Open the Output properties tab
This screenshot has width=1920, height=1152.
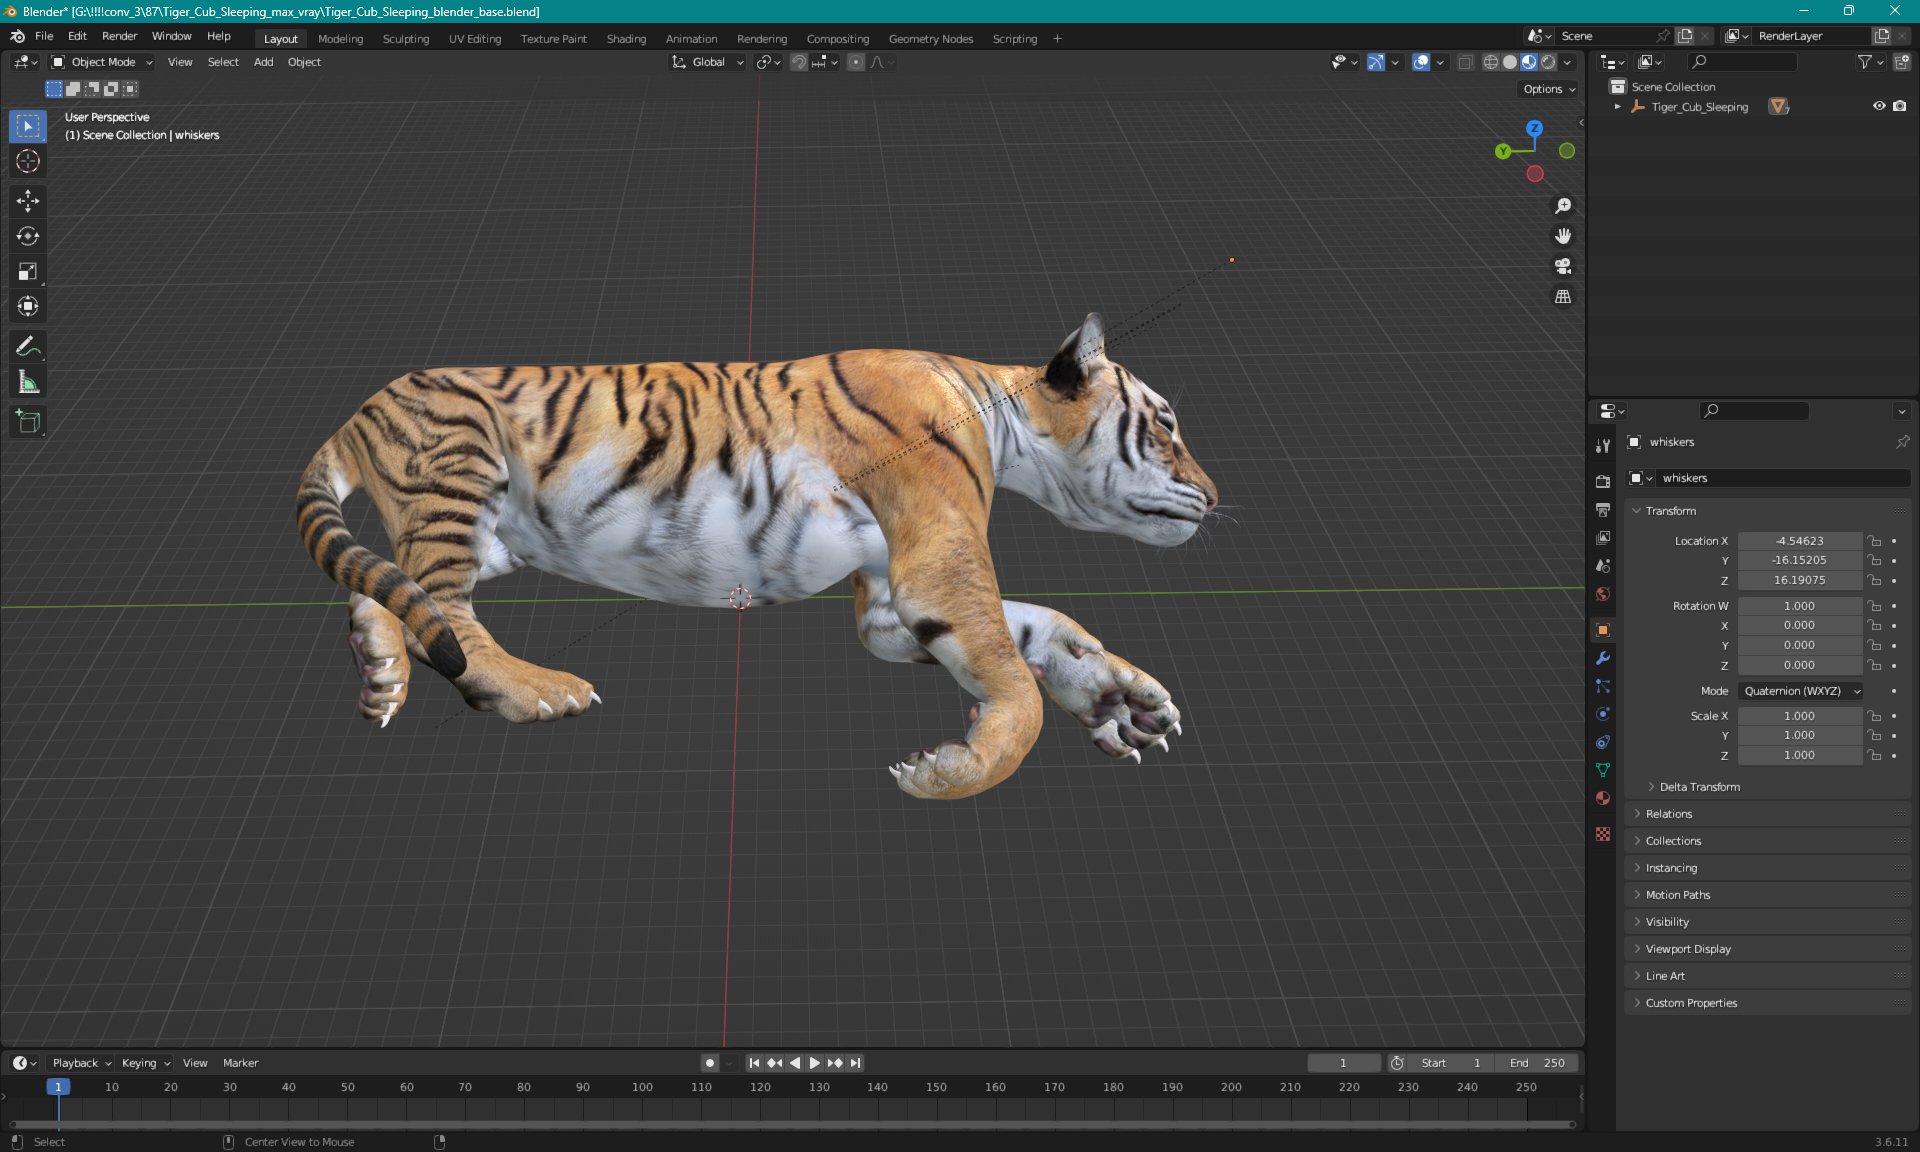pyautogui.click(x=1603, y=509)
